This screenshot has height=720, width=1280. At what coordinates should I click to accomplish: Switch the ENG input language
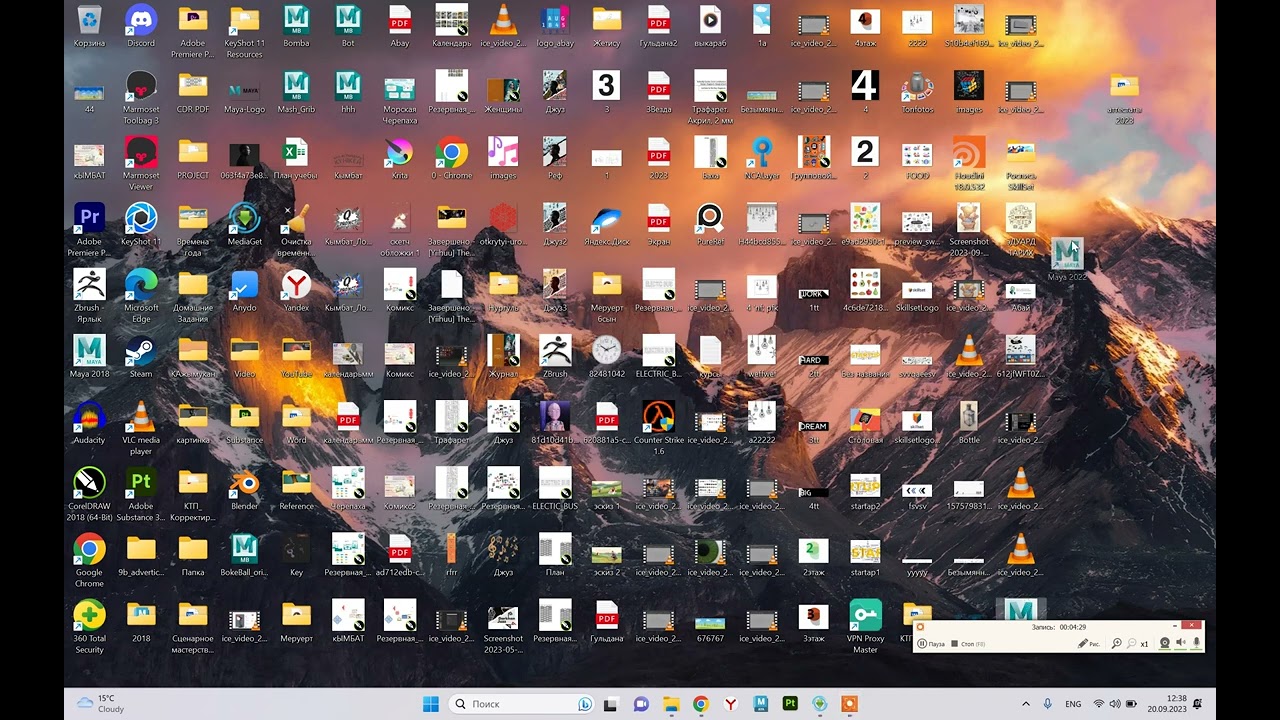click(1073, 704)
